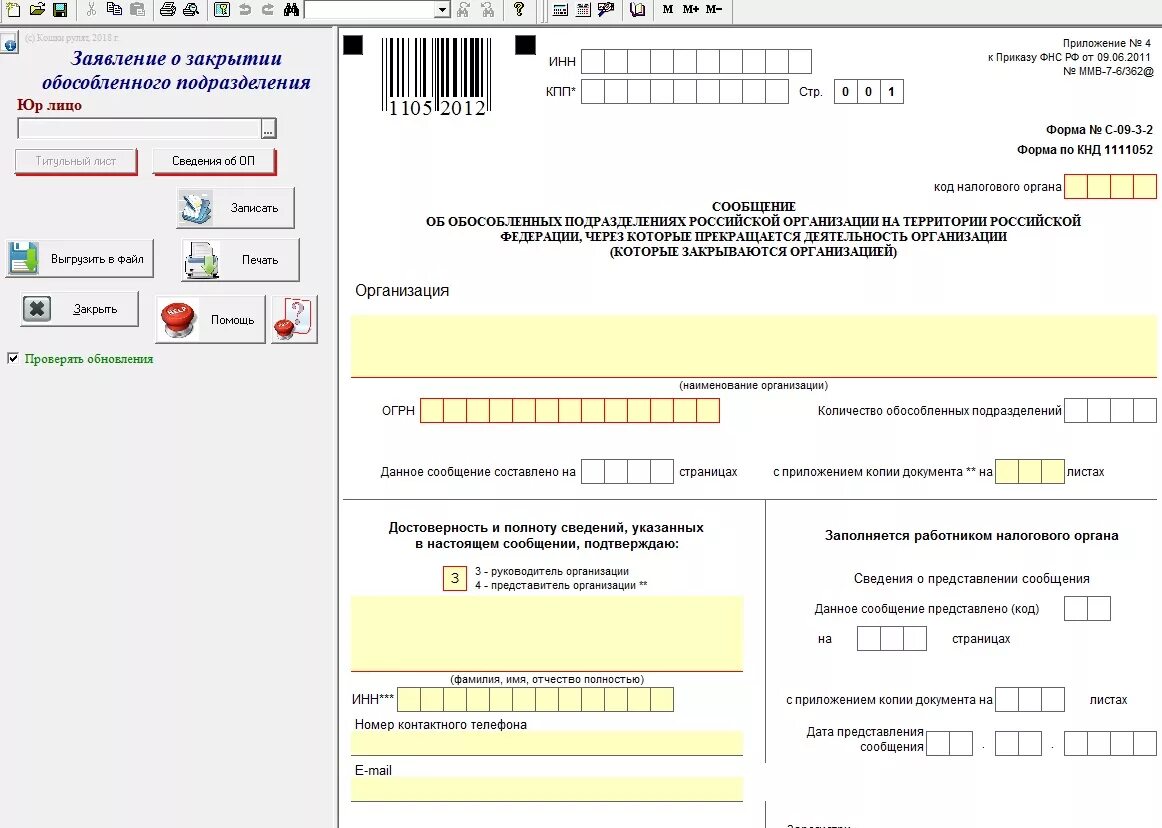This screenshot has height=828, width=1162.
Task: Click the toolbar icon right of the calendar
Action: click(606, 10)
